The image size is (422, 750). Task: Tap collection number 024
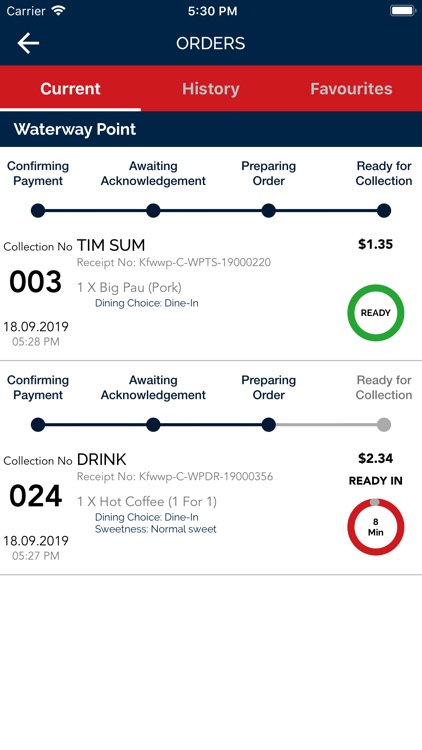click(35, 496)
